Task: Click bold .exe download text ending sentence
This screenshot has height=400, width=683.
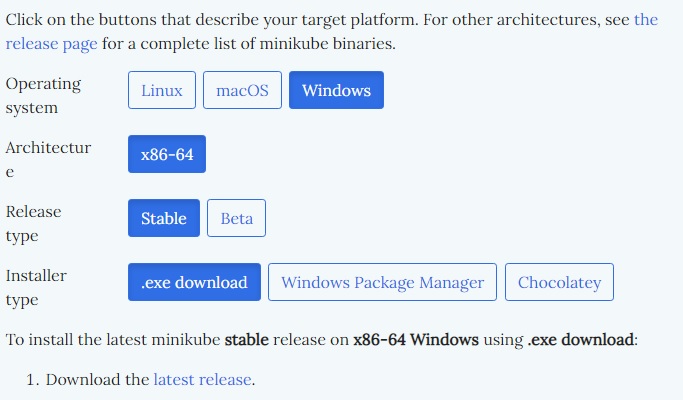Action: (580, 340)
